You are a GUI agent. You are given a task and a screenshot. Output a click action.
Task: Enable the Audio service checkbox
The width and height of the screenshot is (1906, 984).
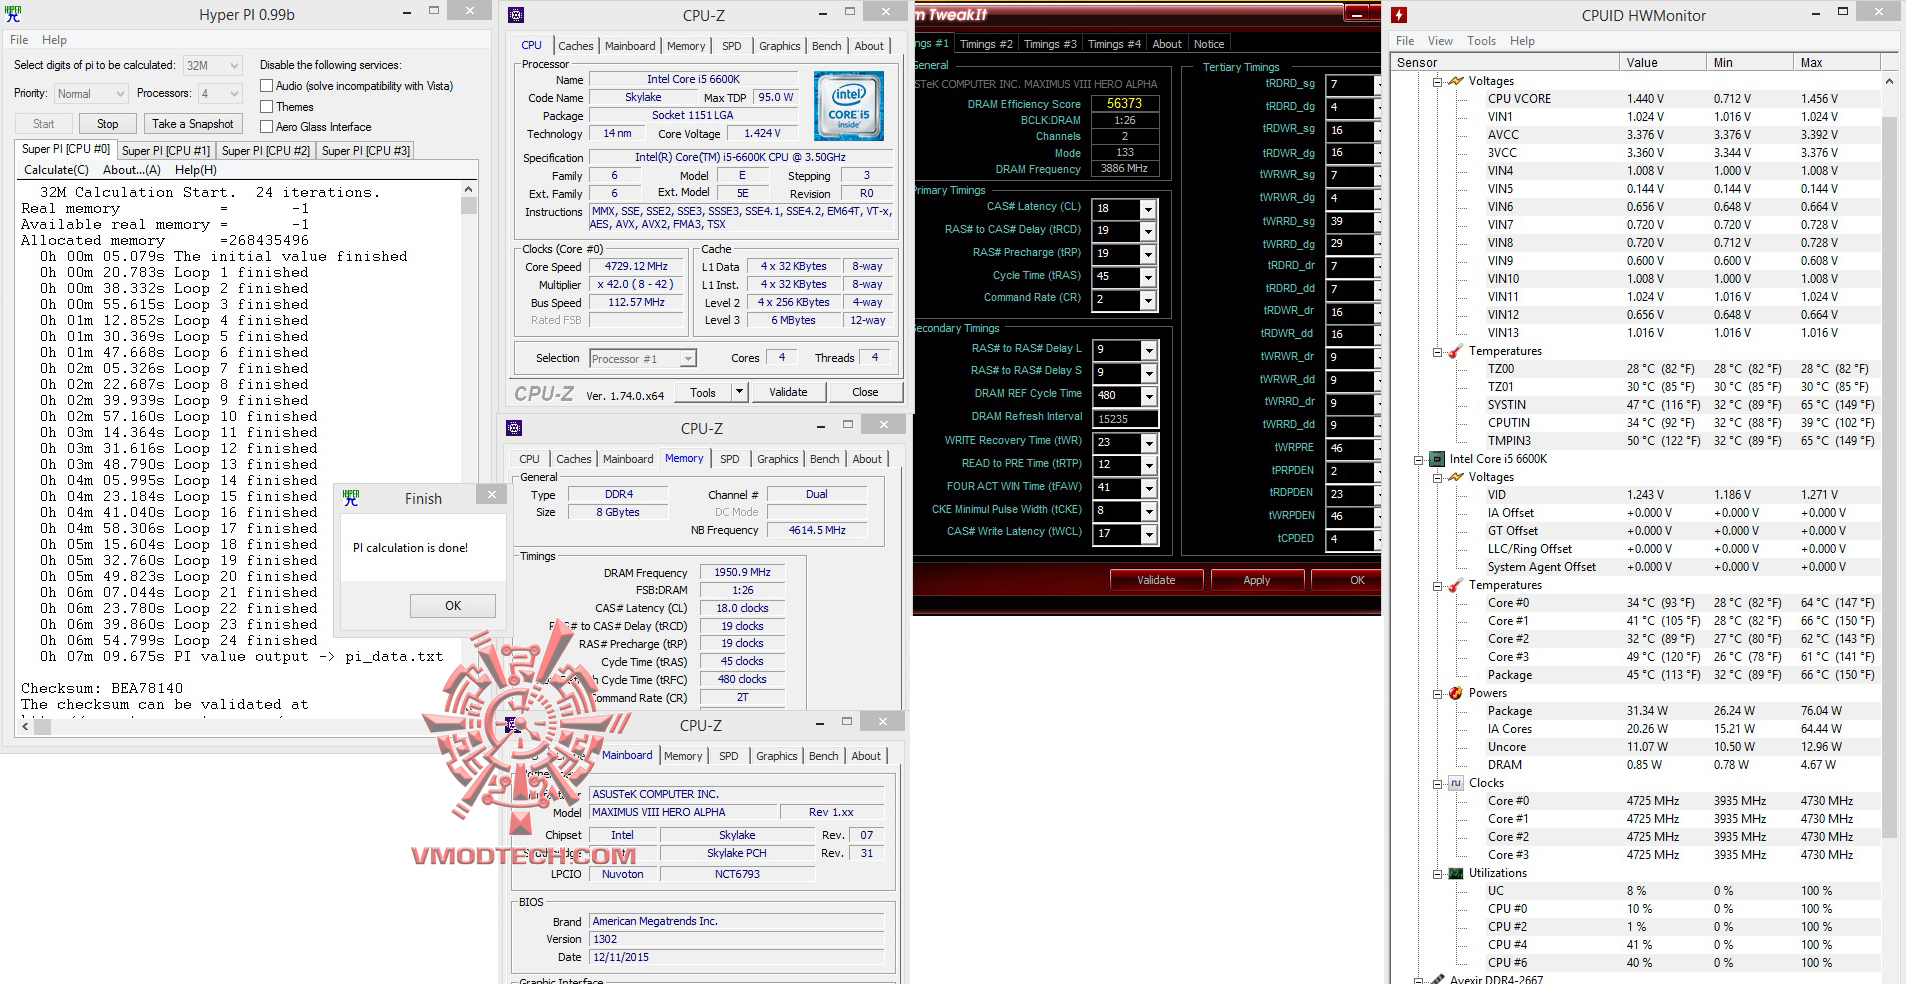[266, 86]
